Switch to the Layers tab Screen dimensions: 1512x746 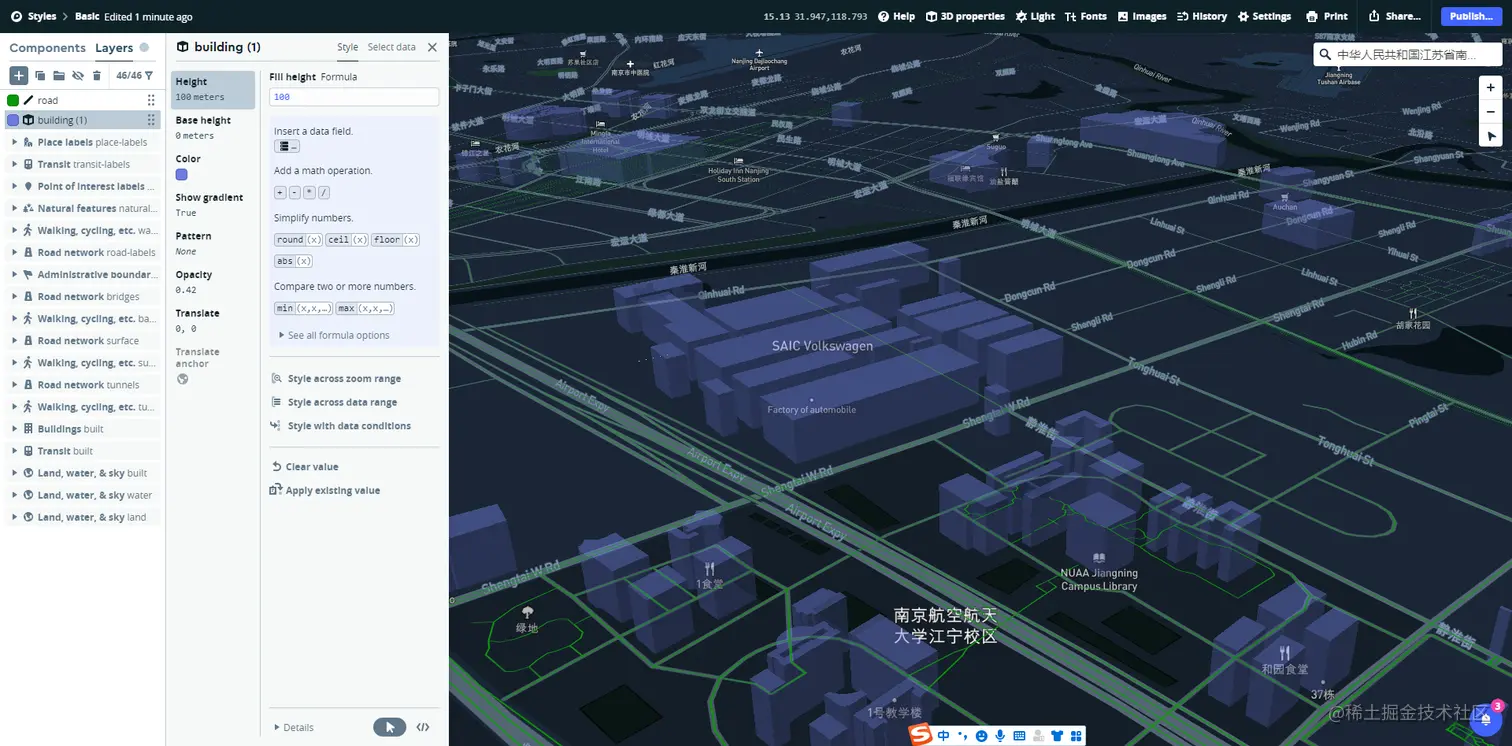(x=114, y=48)
